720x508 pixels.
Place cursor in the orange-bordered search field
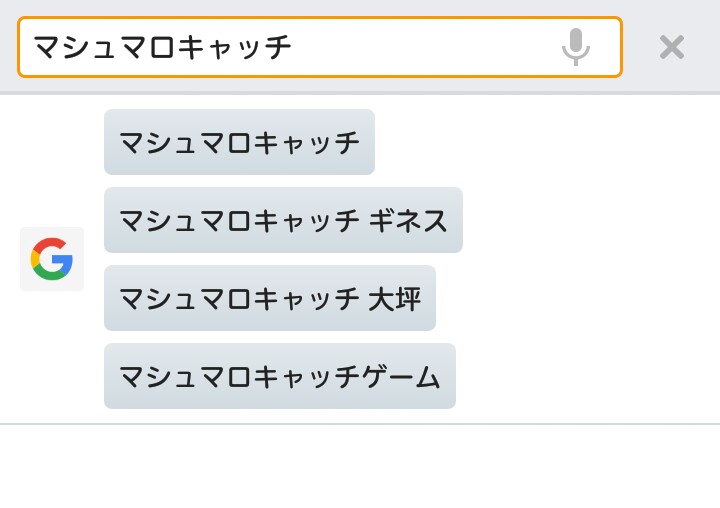coord(280,47)
